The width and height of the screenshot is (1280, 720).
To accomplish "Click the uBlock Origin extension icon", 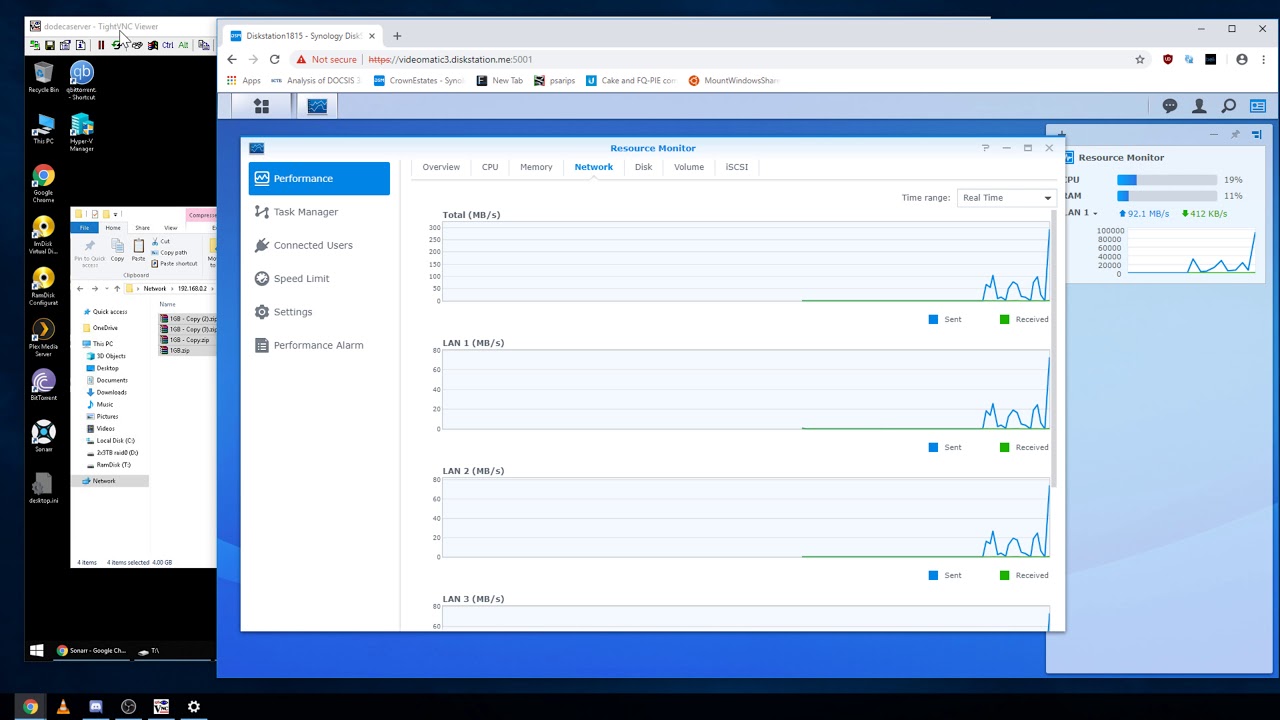I will pyautogui.click(x=1167, y=59).
